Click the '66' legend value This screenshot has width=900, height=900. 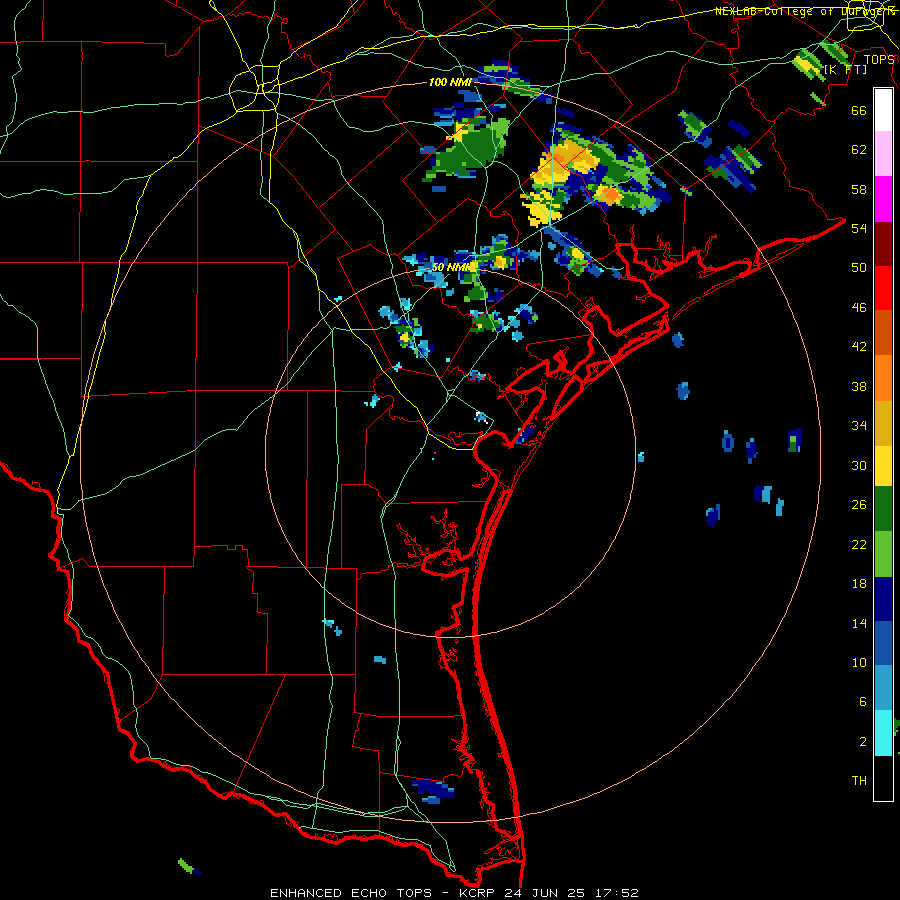pos(859,110)
